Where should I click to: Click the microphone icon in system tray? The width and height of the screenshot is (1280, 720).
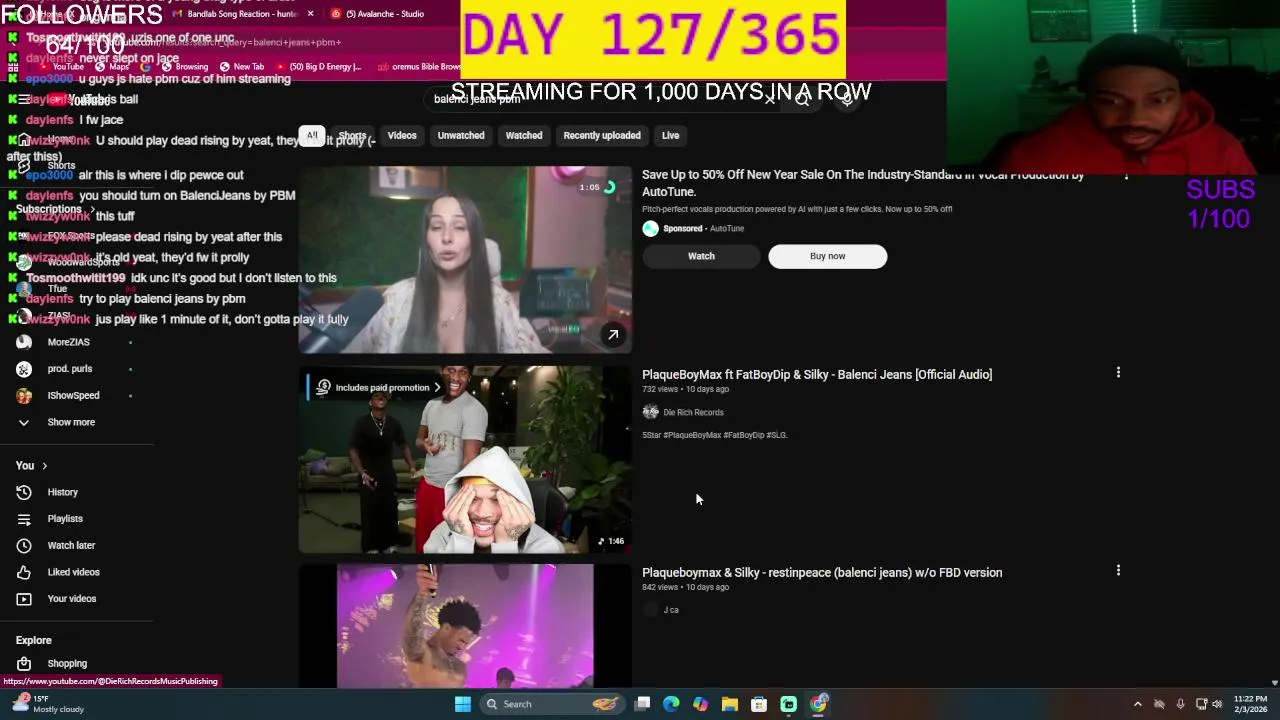(1180, 704)
